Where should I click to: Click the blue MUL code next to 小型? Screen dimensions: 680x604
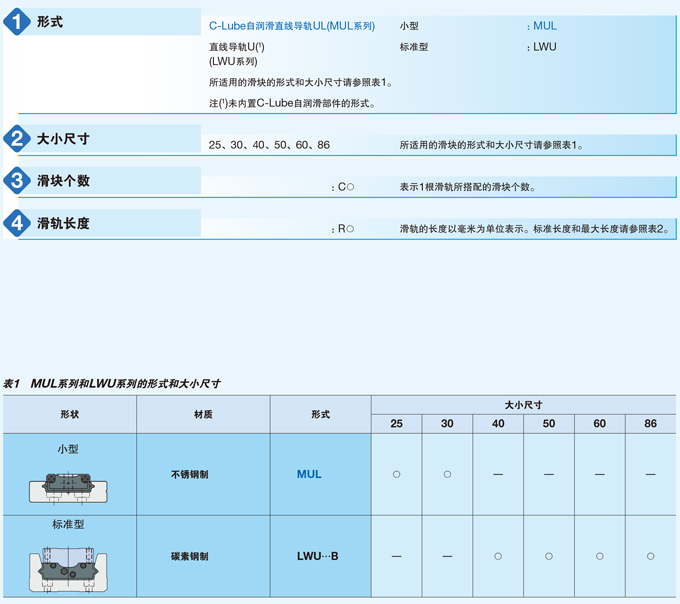point(545,26)
